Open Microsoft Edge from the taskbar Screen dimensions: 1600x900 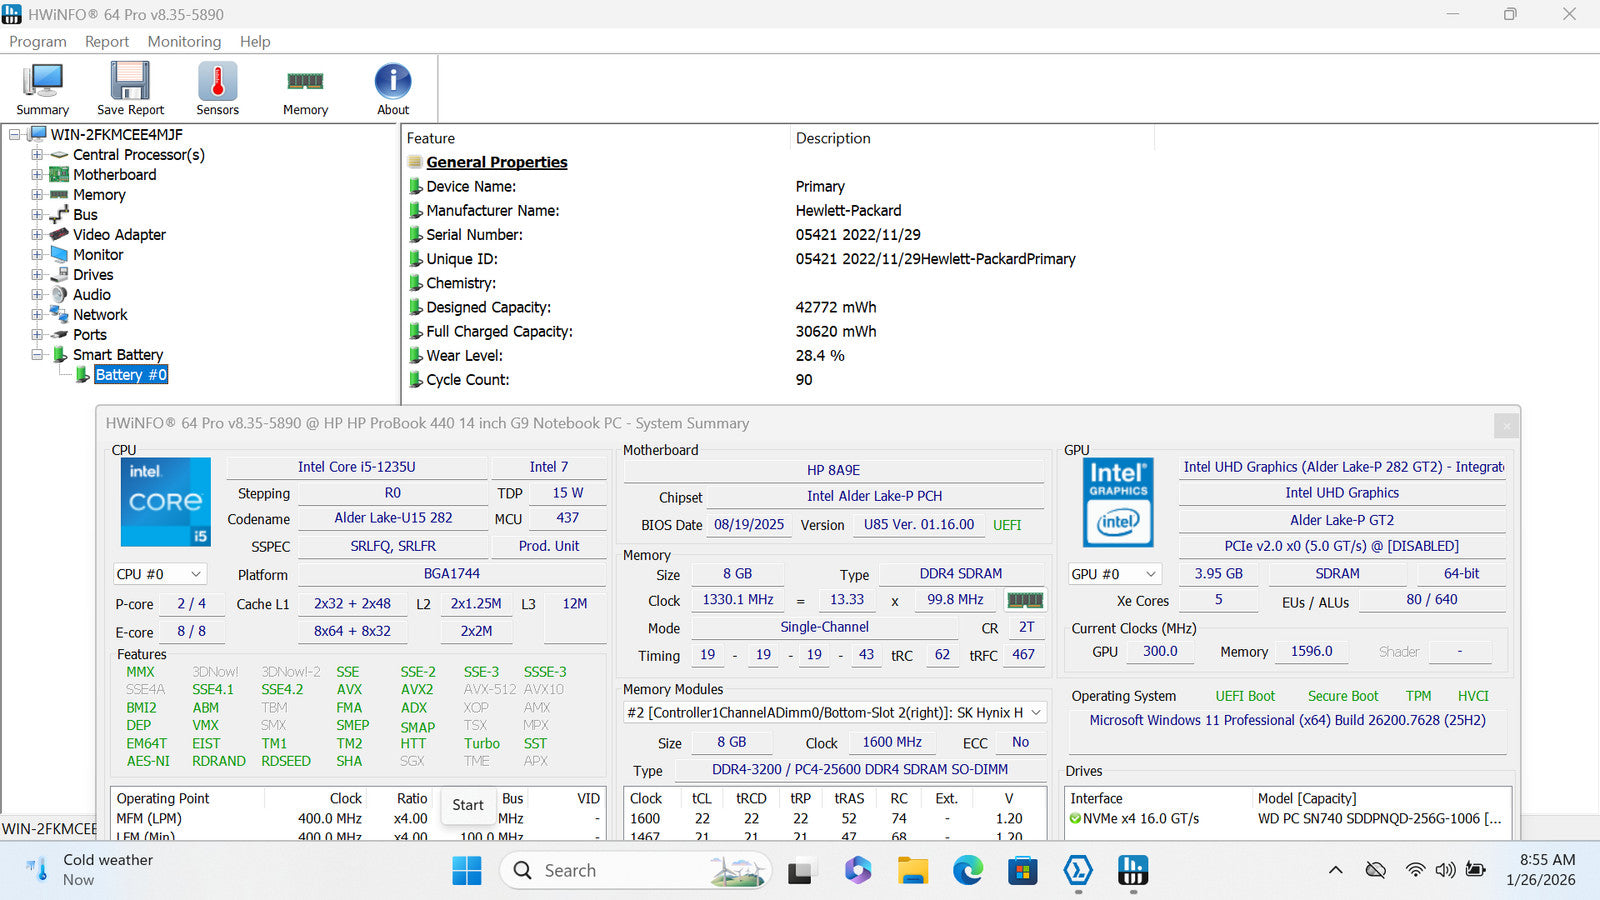click(967, 871)
